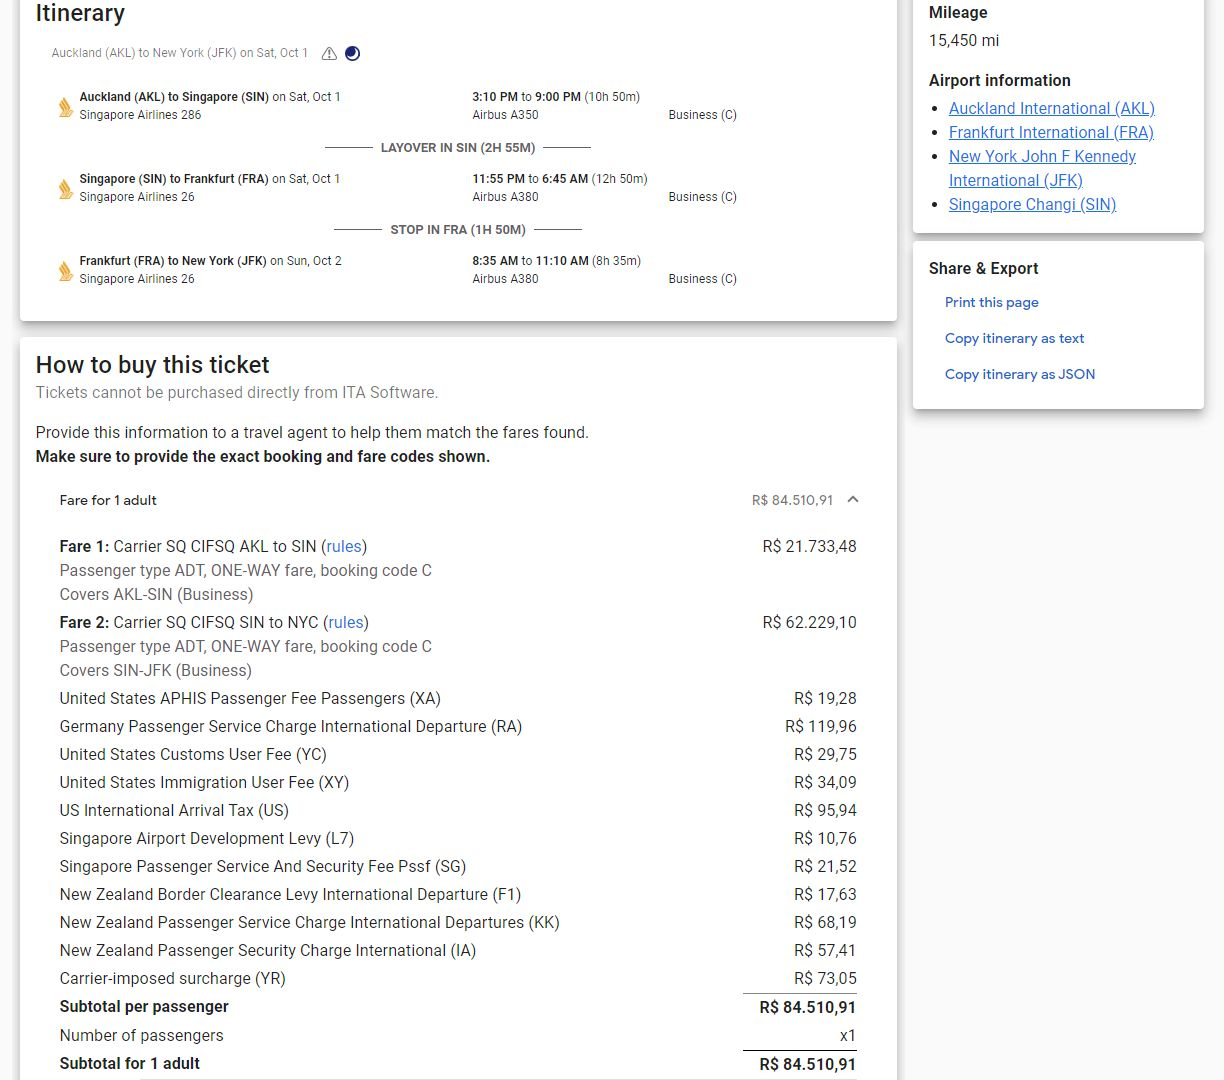
Task: Click the R$ 84.510,91 total in fare header
Action: (x=792, y=500)
